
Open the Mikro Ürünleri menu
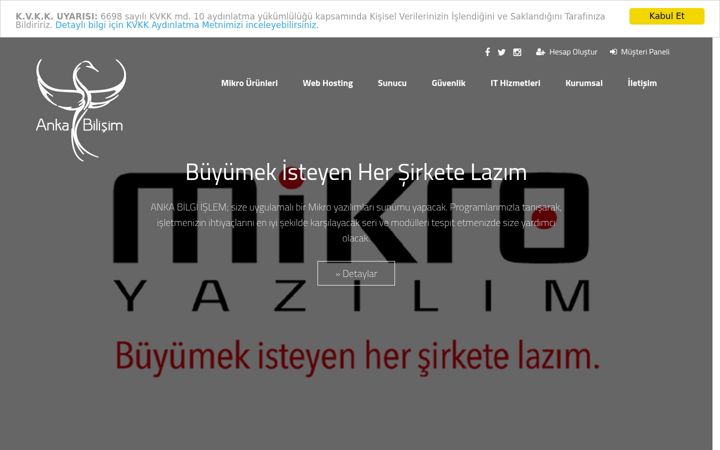[249, 83]
